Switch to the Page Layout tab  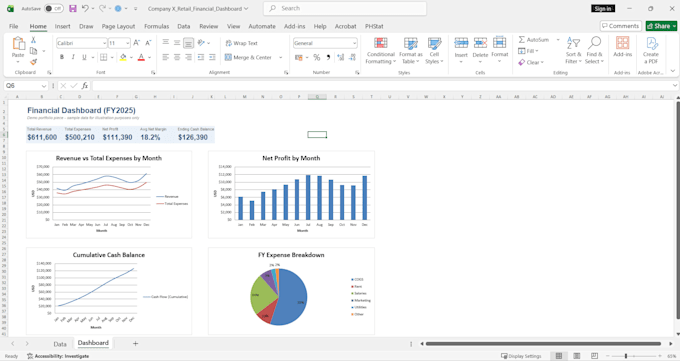pos(118,26)
